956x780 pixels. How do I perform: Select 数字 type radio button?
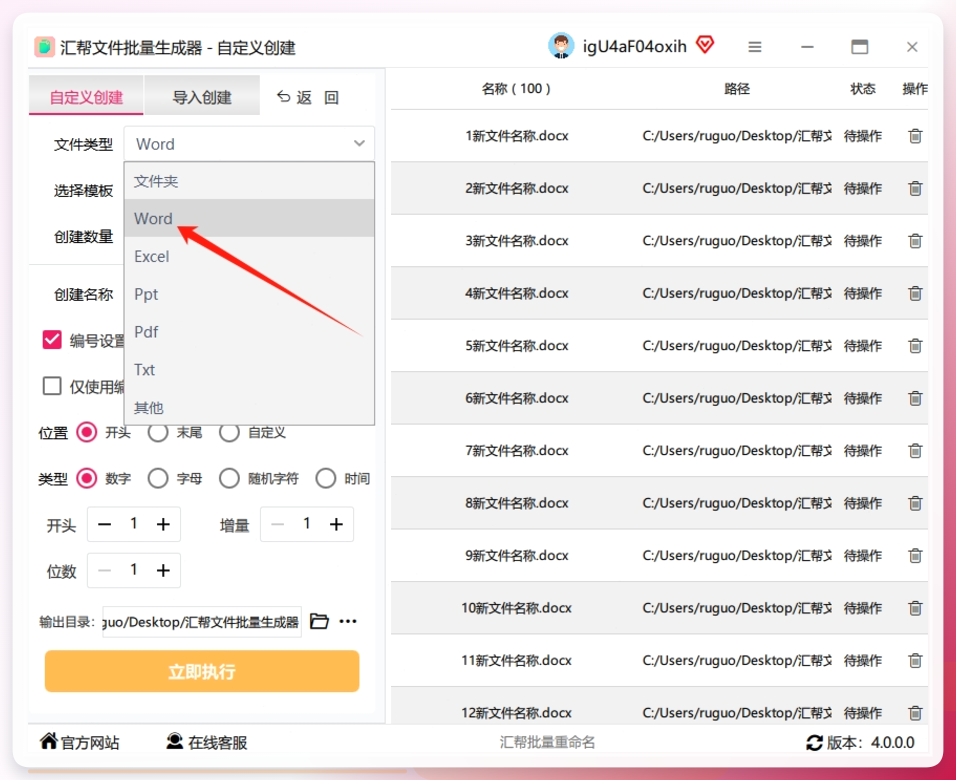pos(87,479)
